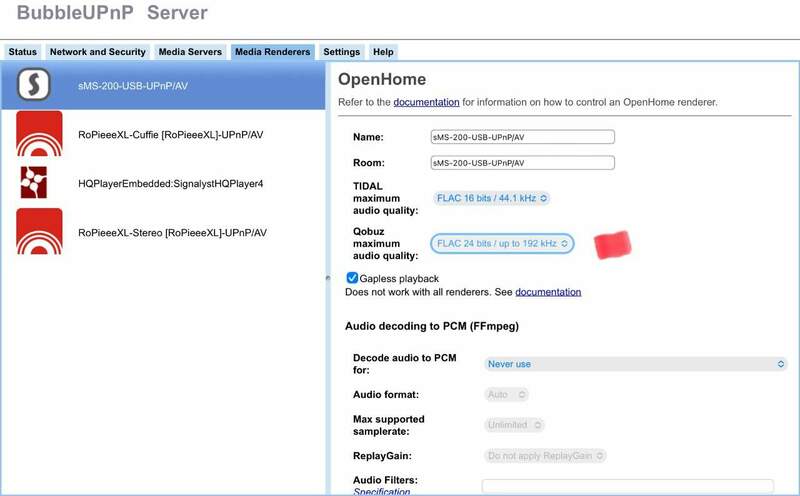The height and width of the screenshot is (496, 800).
Task: Switch to the Status tab
Action: [22, 52]
